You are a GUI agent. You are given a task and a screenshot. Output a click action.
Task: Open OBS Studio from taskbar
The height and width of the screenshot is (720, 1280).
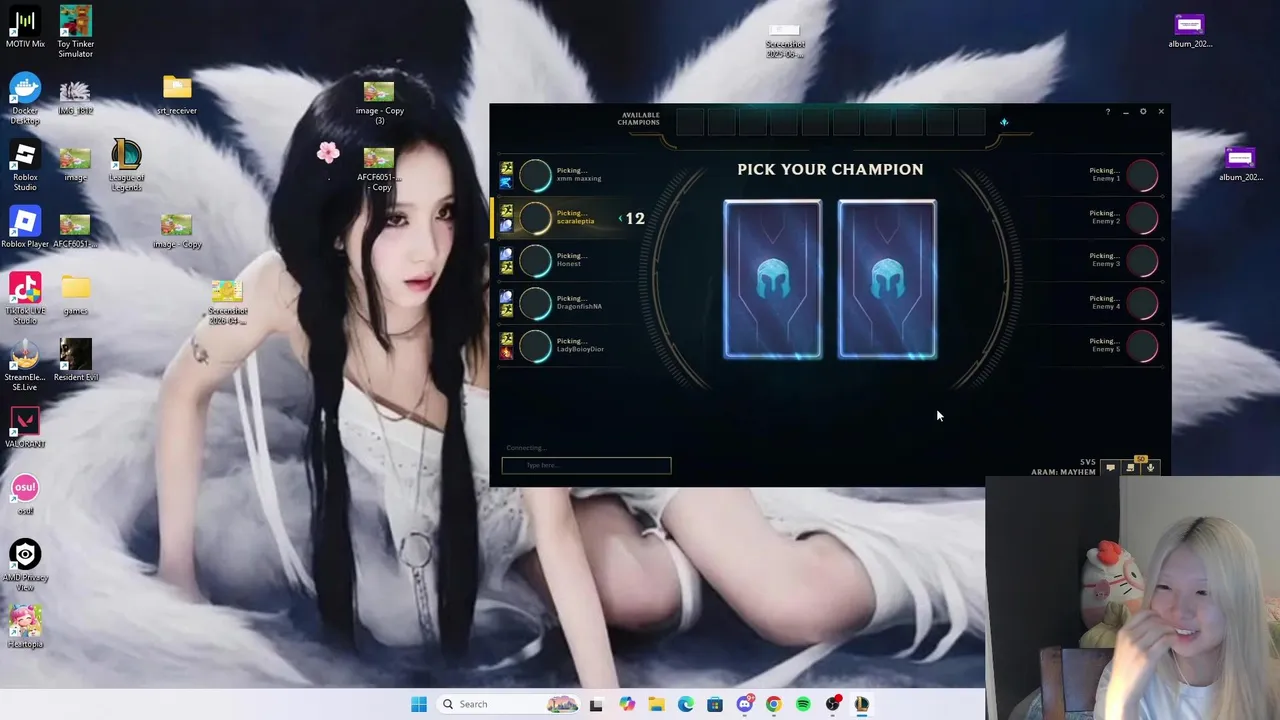(x=832, y=704)
